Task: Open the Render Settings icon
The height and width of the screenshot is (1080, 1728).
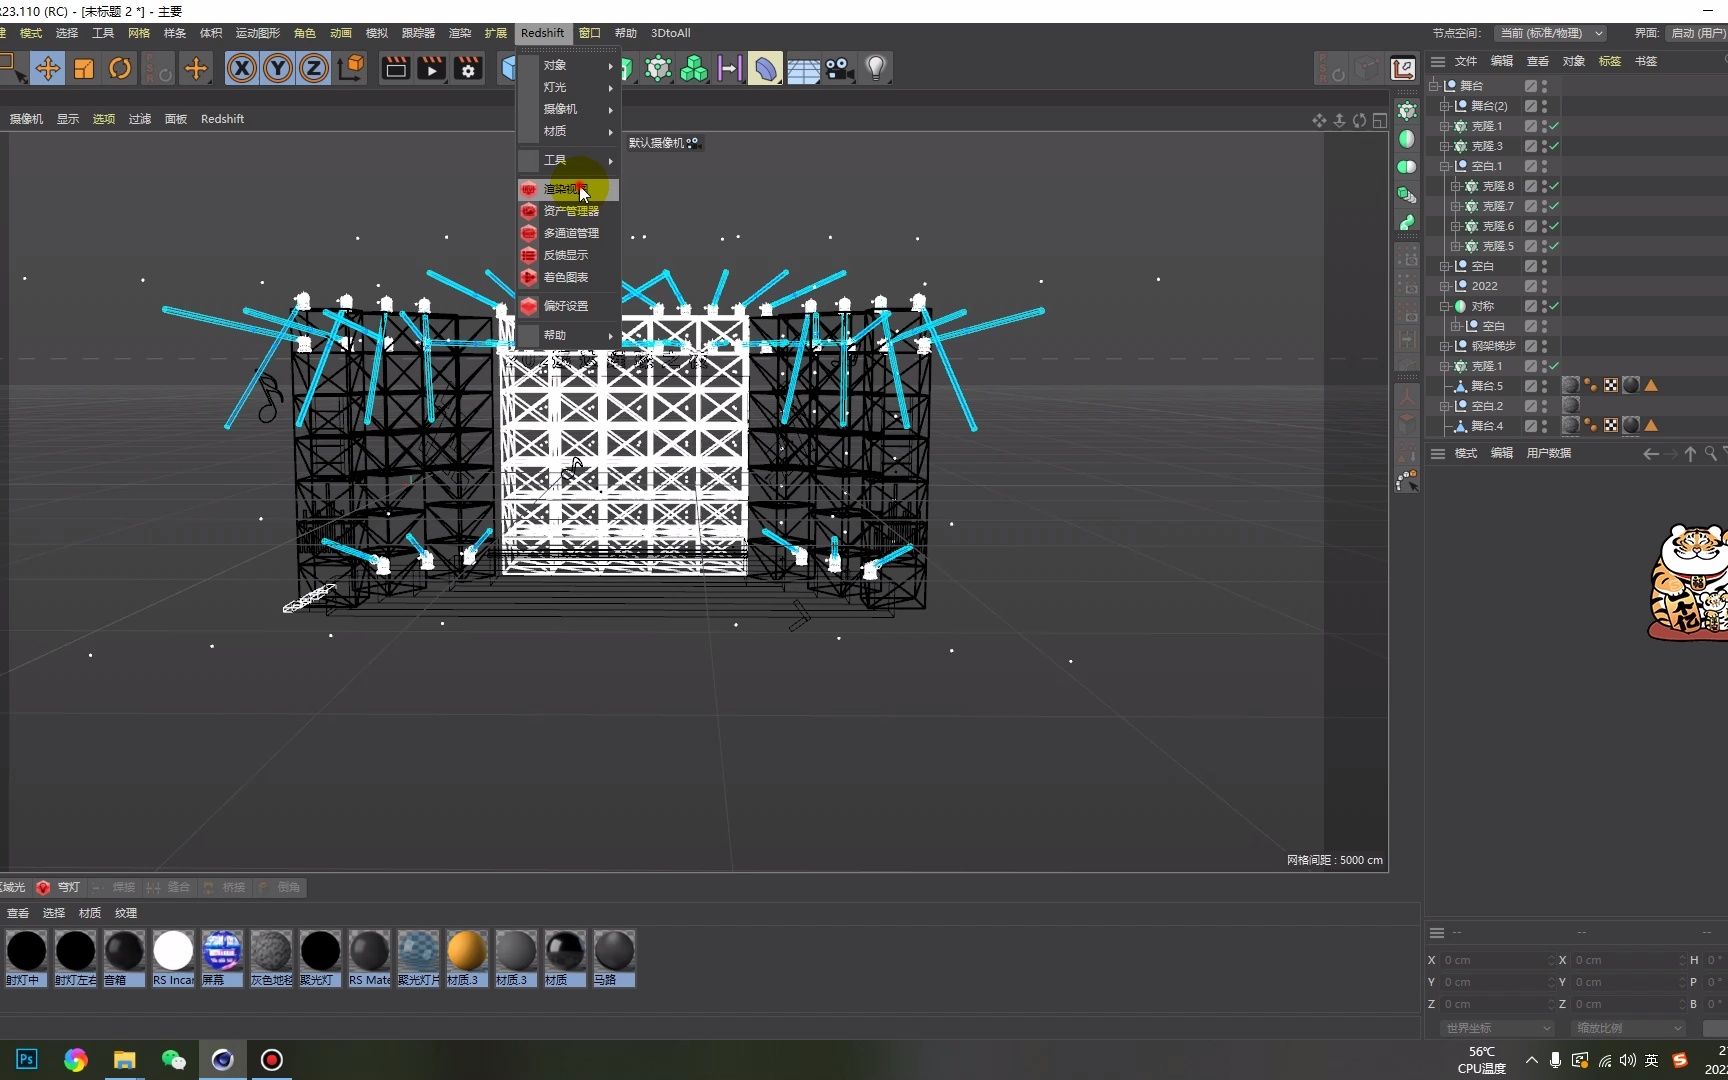Action: (x=467, y=68)
